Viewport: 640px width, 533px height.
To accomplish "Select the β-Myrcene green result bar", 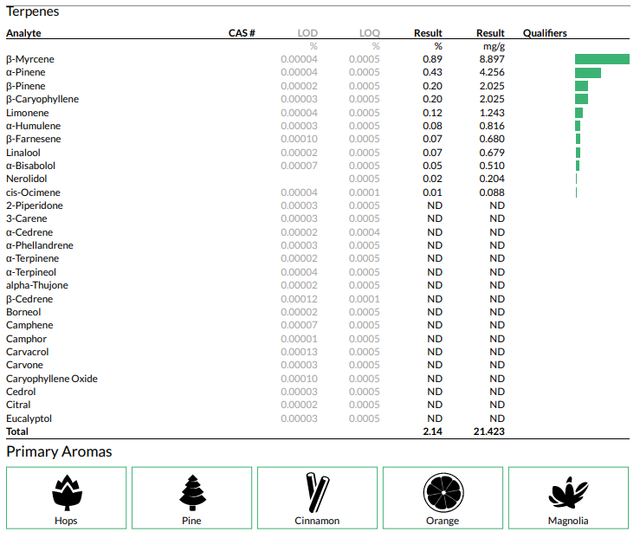I will point(602,59).
